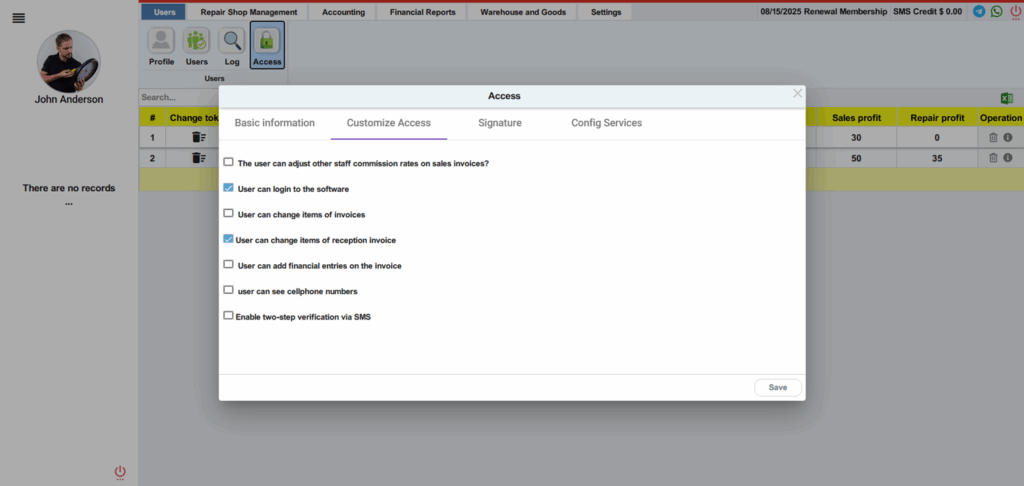Export the table with the Excel icon
This screenshot has width=1024, height=486.
1006,98
